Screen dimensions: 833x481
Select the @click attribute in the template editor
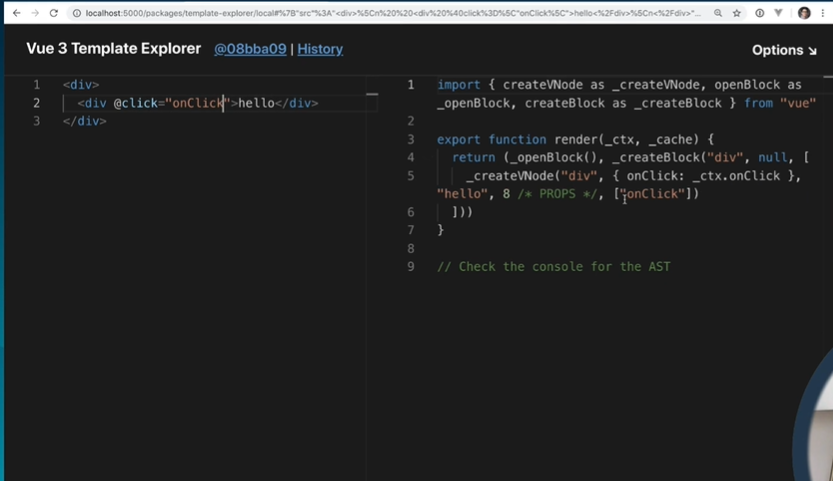click(135, 103)
